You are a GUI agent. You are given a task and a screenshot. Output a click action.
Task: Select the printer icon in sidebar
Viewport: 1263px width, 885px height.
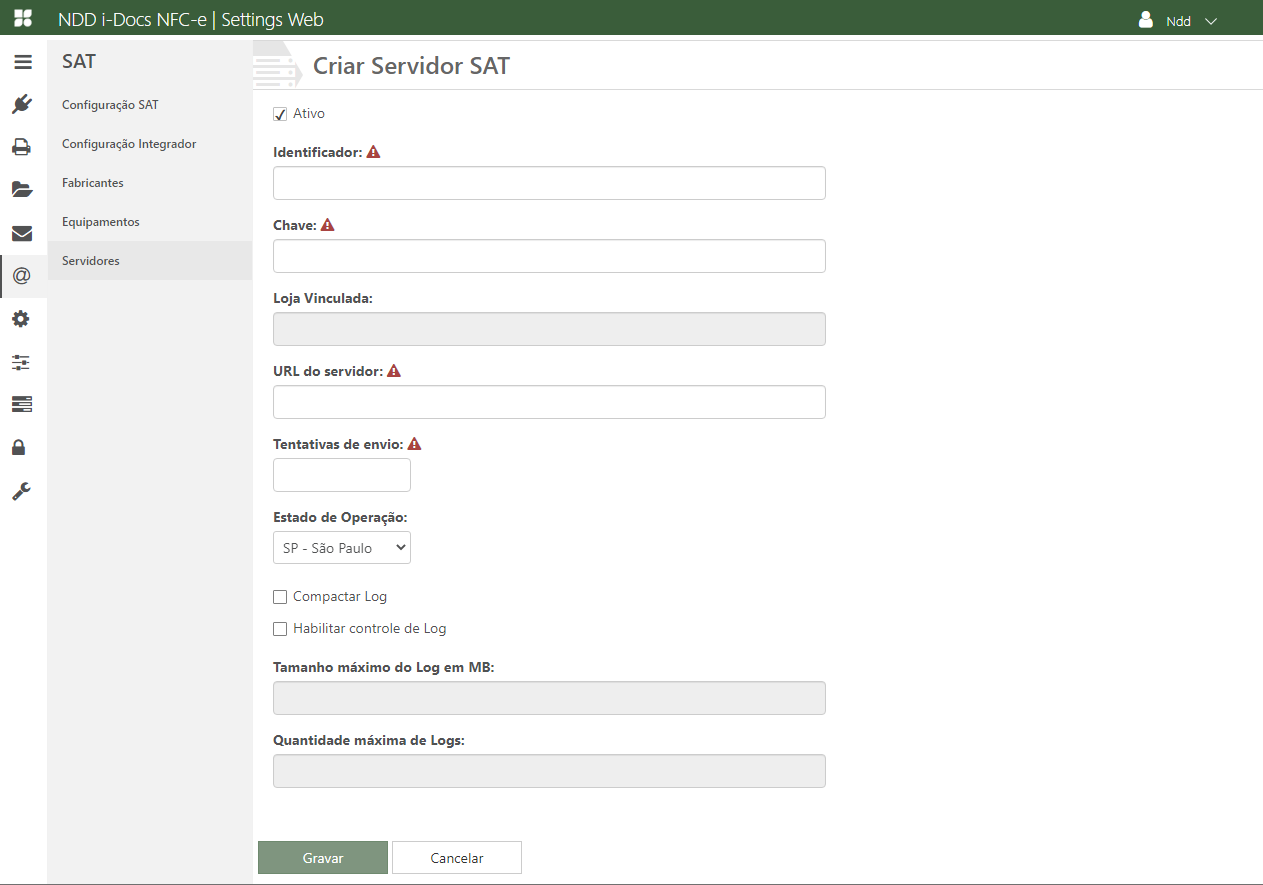coord(22,148)
